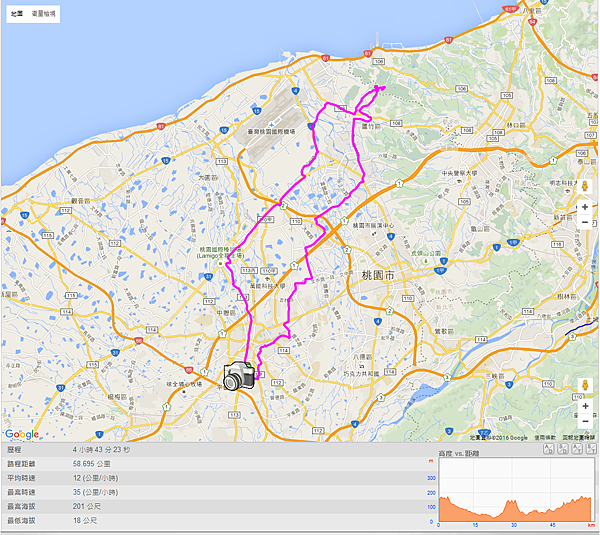
Task: Click the 中央警察大學 label on map
Action: pyautogui.click(x=459, y=173)
